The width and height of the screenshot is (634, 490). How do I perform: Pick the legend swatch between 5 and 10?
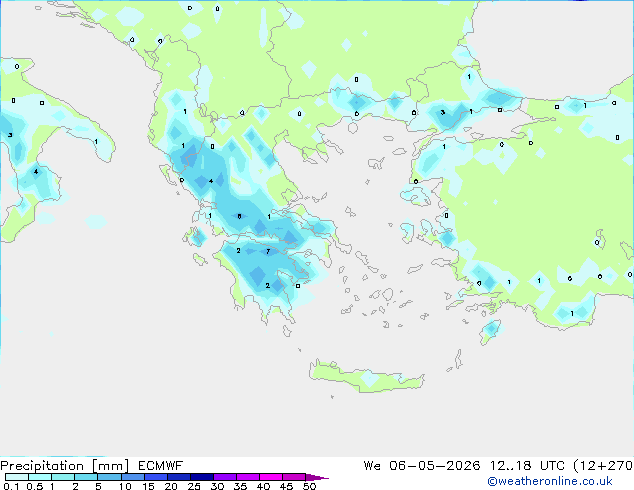click(x=109, y=477)
